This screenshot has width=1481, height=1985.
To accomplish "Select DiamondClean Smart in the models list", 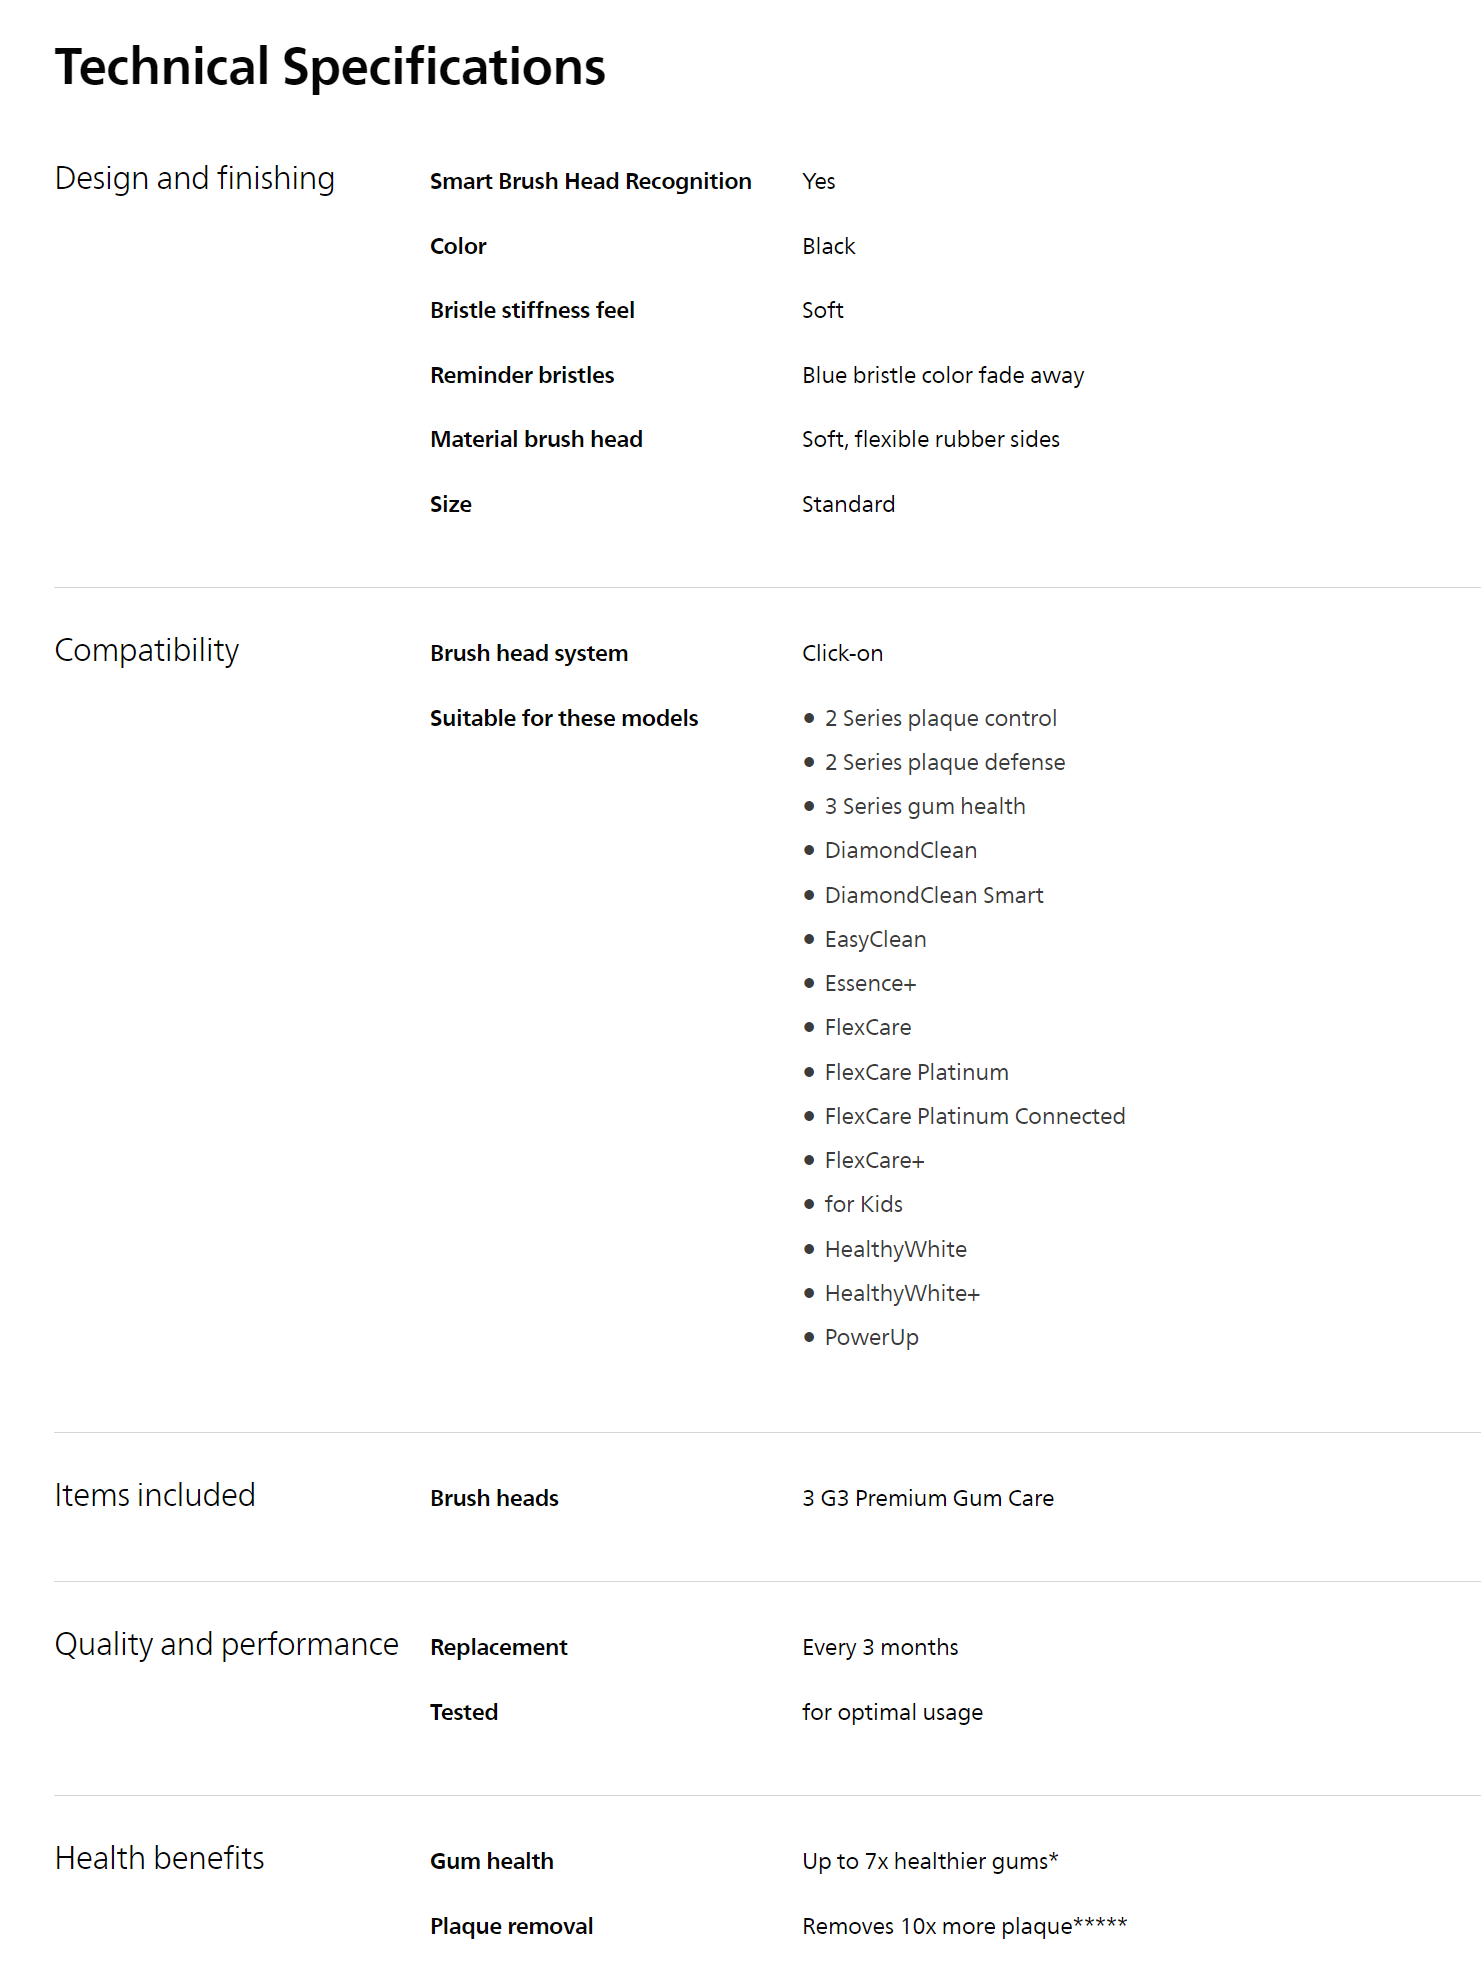I will tap(933, 895).
